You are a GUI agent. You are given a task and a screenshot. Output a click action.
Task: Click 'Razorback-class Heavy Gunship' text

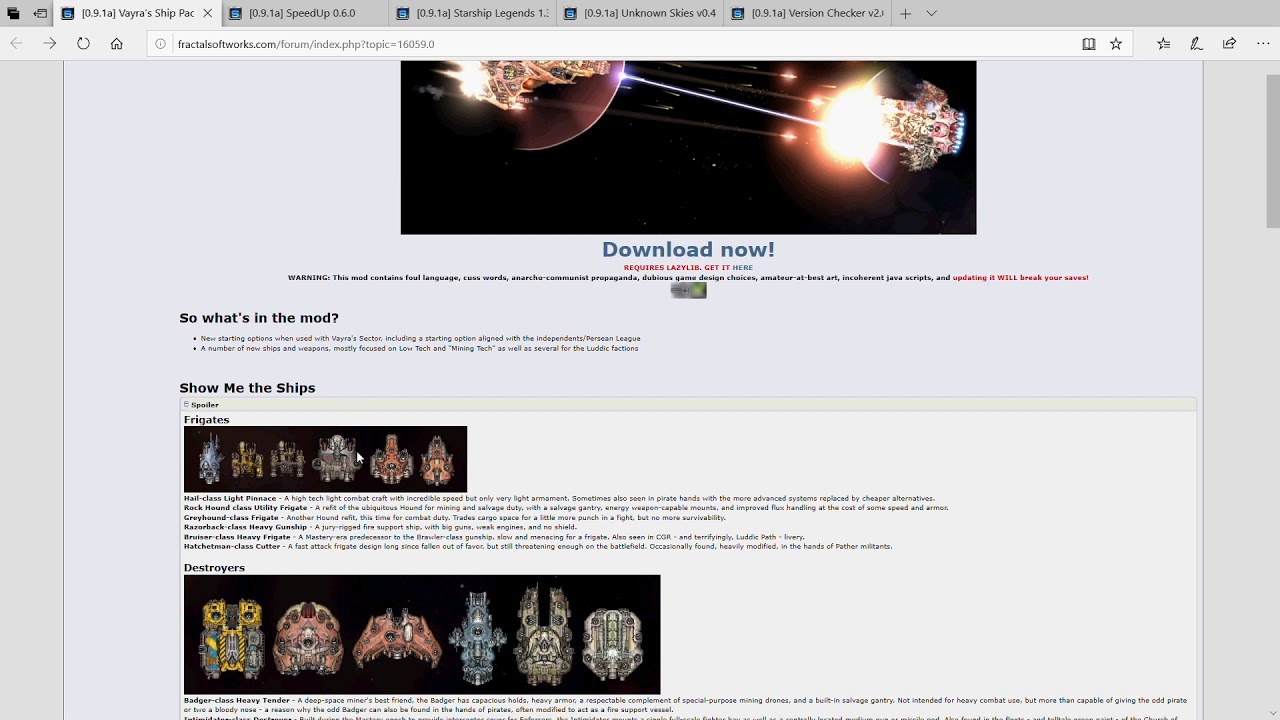[x=245, y=527]
